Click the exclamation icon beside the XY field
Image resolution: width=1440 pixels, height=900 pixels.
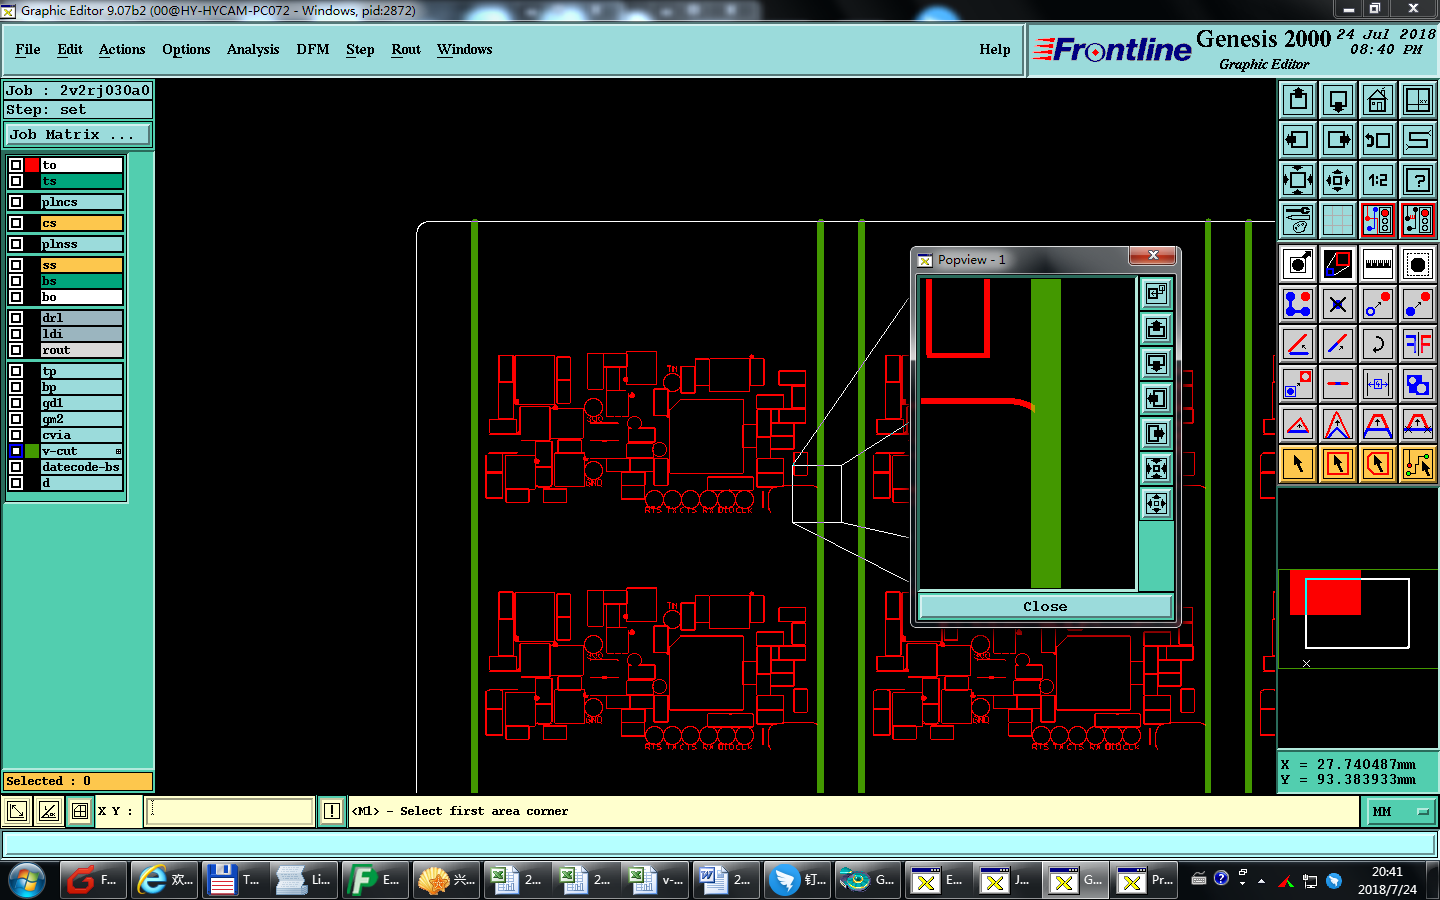click(x=332, y=811)
